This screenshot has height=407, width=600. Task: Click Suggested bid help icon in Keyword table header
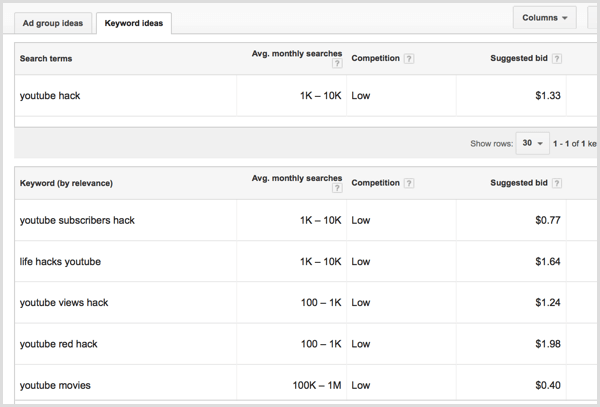click(x=557, y=183)
